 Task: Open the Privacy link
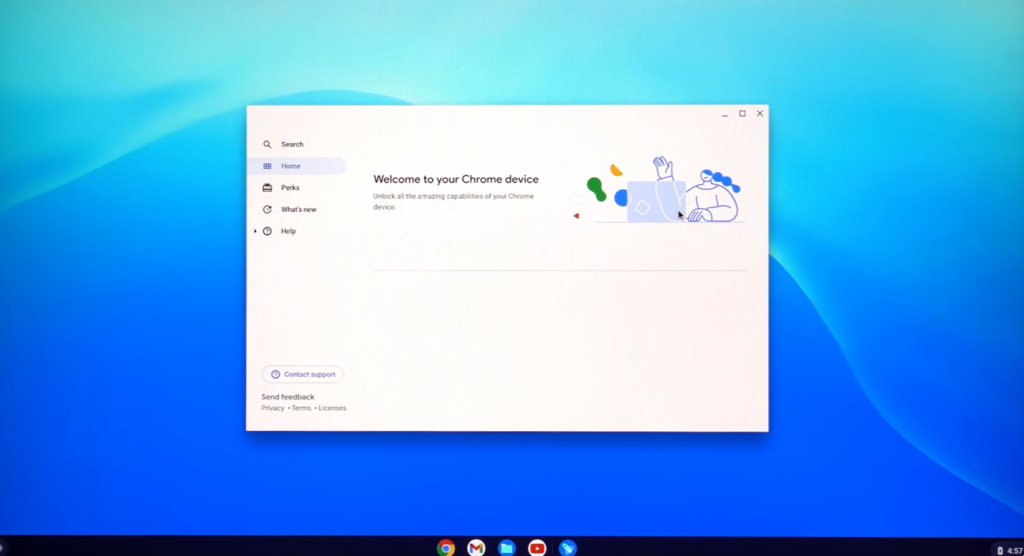[273, 408]
